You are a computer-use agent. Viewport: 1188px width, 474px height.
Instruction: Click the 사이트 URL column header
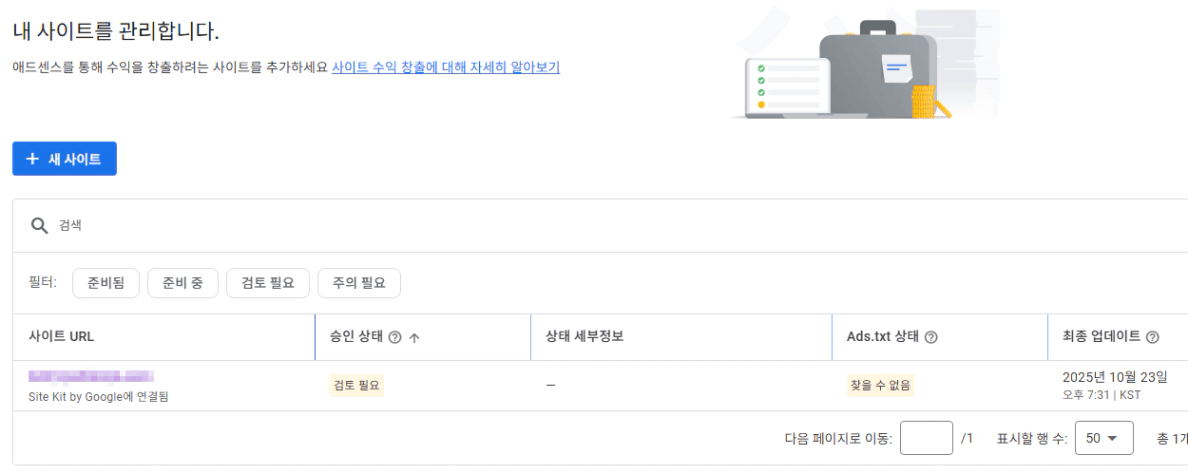[x=62, y=337]
